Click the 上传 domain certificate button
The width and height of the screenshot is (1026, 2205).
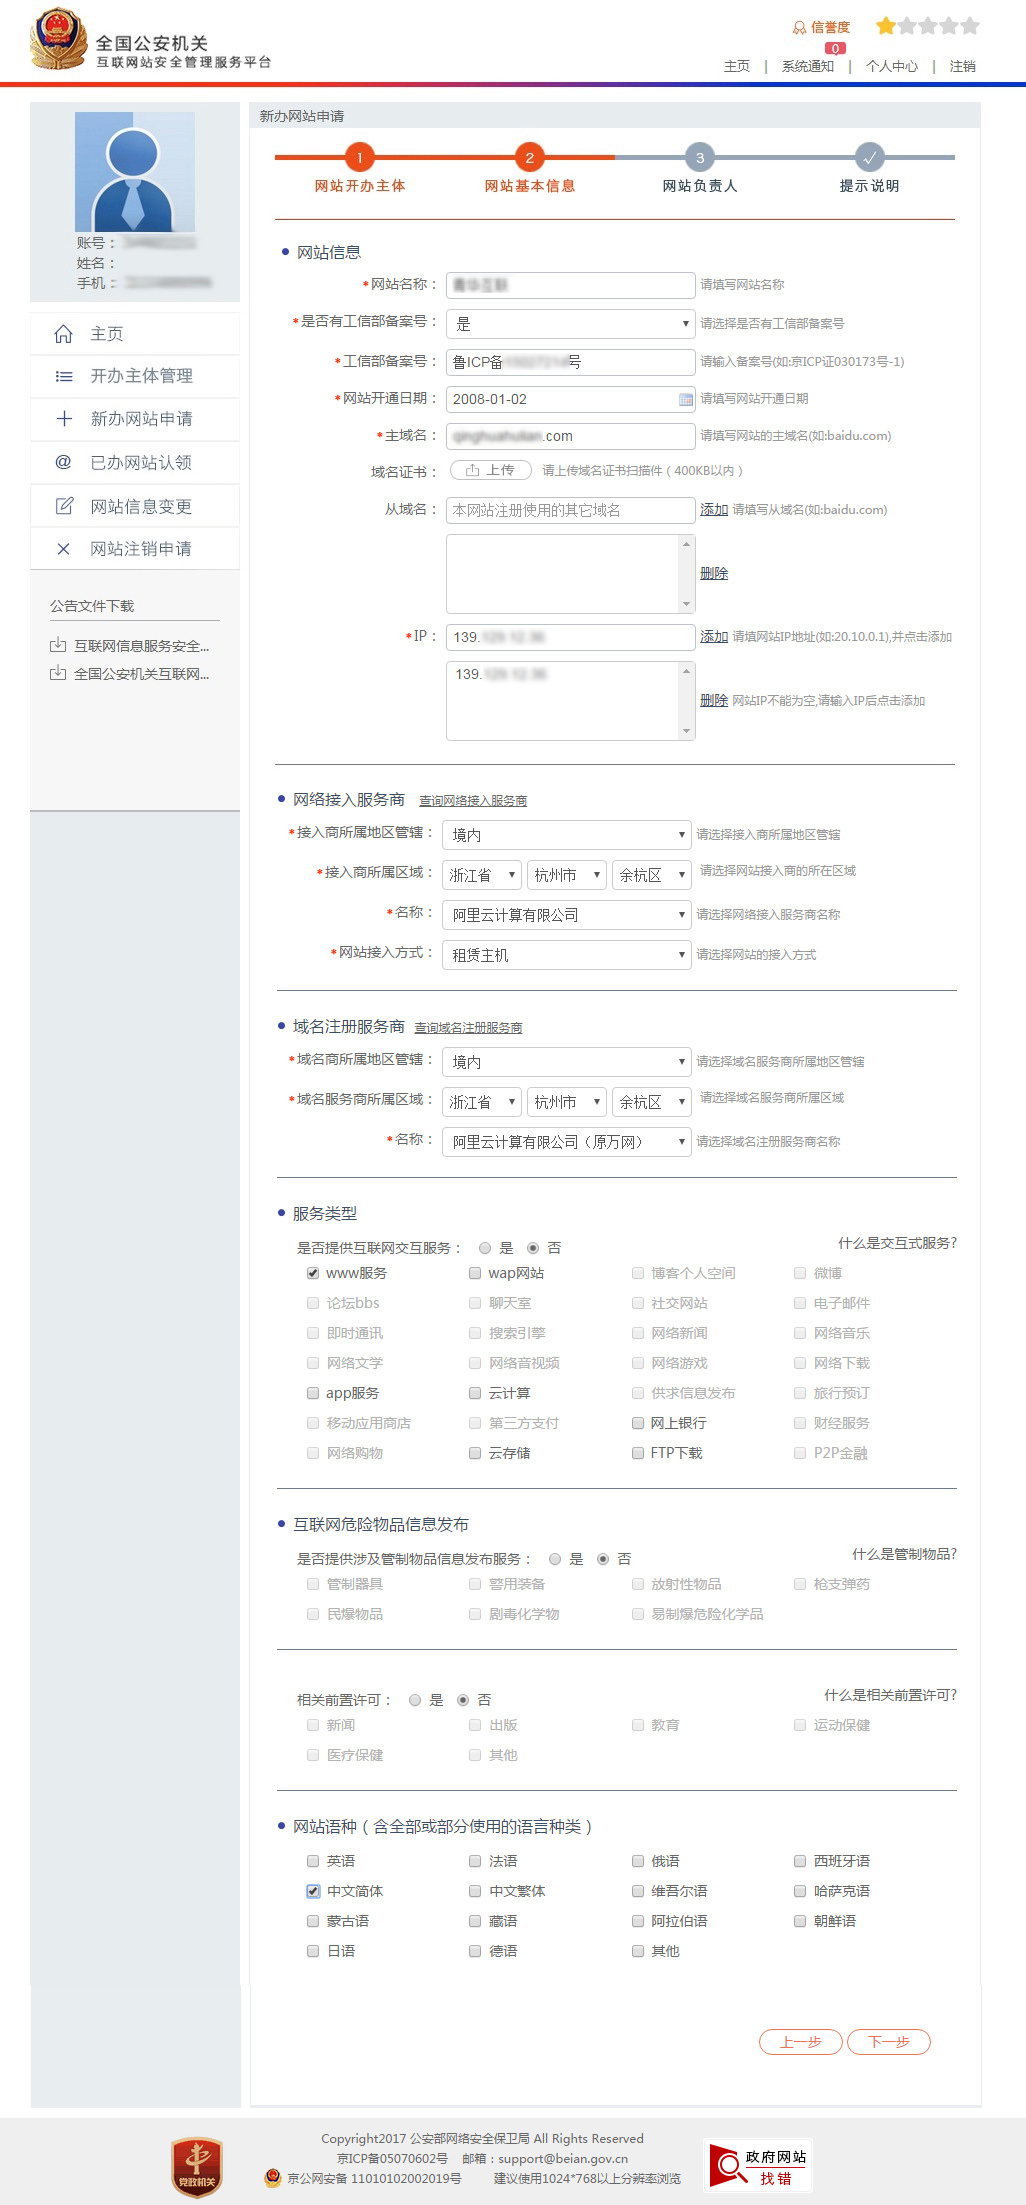490,470
